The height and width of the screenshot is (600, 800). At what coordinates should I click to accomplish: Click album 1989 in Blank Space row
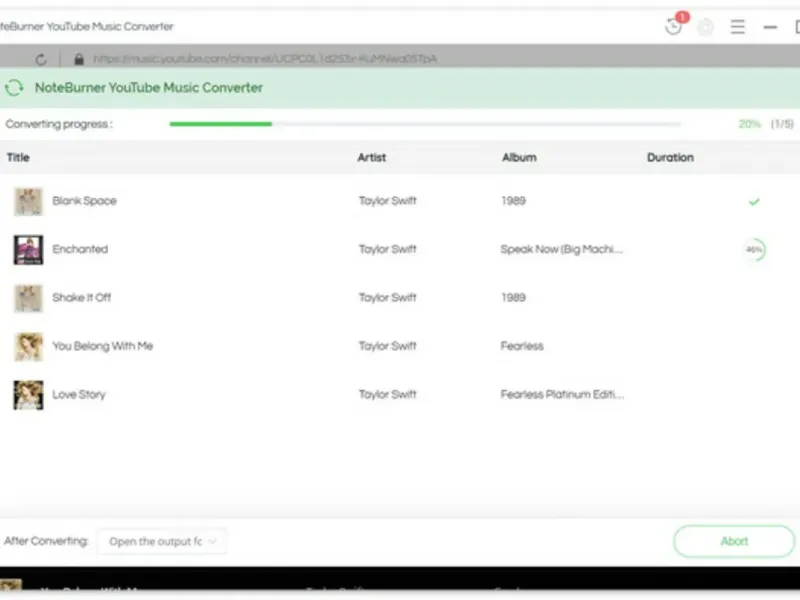[x=513, y=201]
